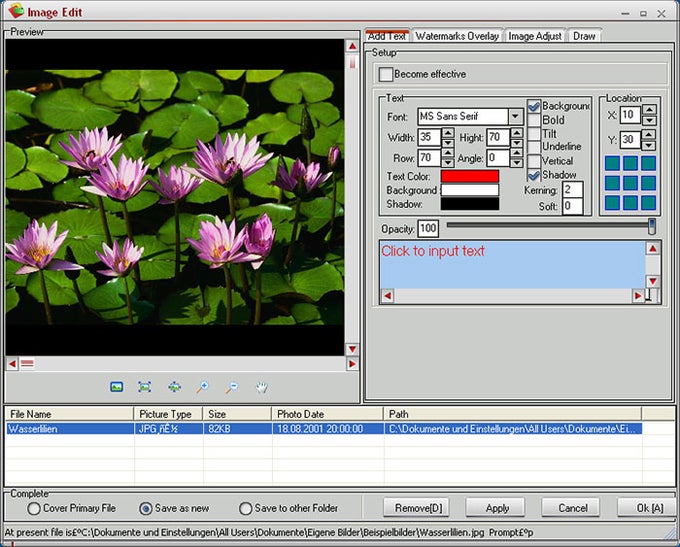Choose the top-center location preset square
The width and height of the screenshot is (680, 547).
coord(630,164)
